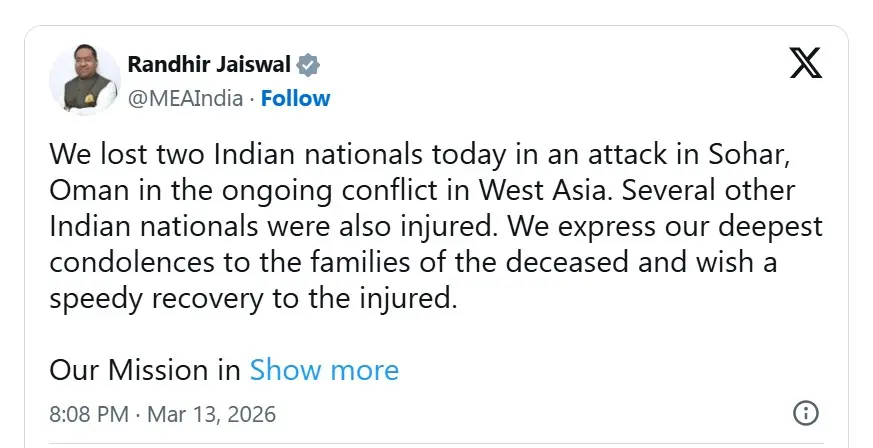Click the Mar 13, 2026 date
Screen dimensions: 873x448
coord(212,413)
